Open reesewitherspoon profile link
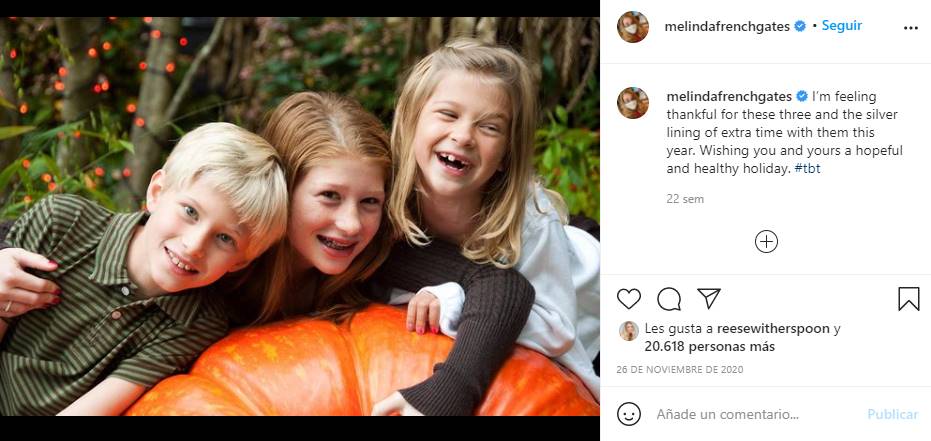This screenshot has height=441, width=931. click(773, 329)
